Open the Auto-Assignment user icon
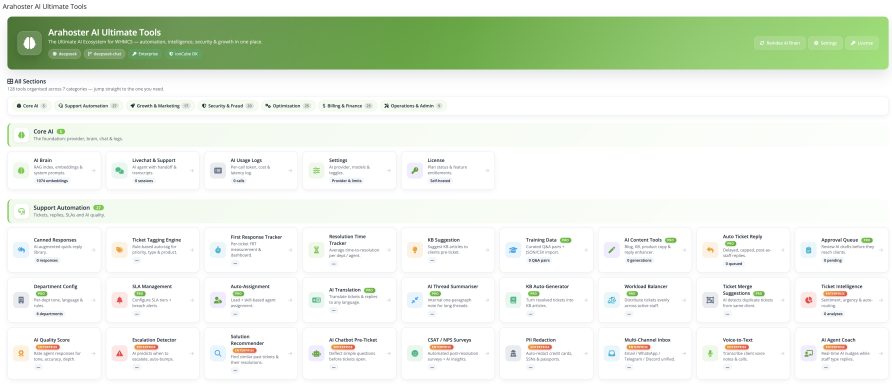Image resolution: width=892 pixels, height=384 pixels. 218,300
